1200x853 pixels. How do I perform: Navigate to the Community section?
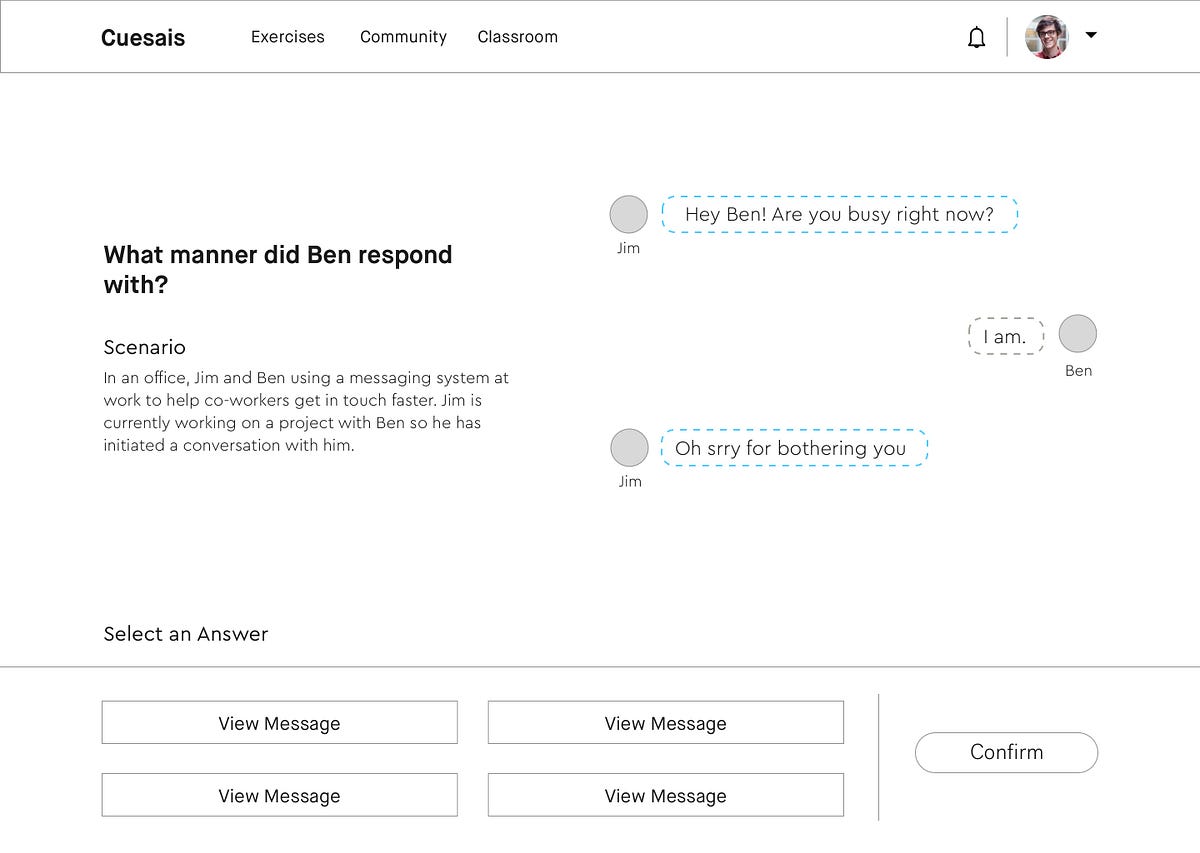pyautogui.click(x=403, y=37)
